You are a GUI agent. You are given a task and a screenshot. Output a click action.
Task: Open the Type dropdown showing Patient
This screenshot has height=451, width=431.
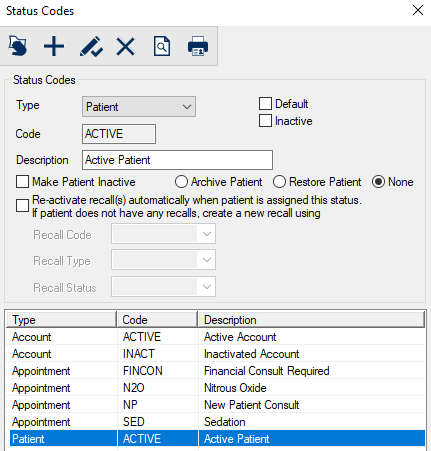[139, 107]
